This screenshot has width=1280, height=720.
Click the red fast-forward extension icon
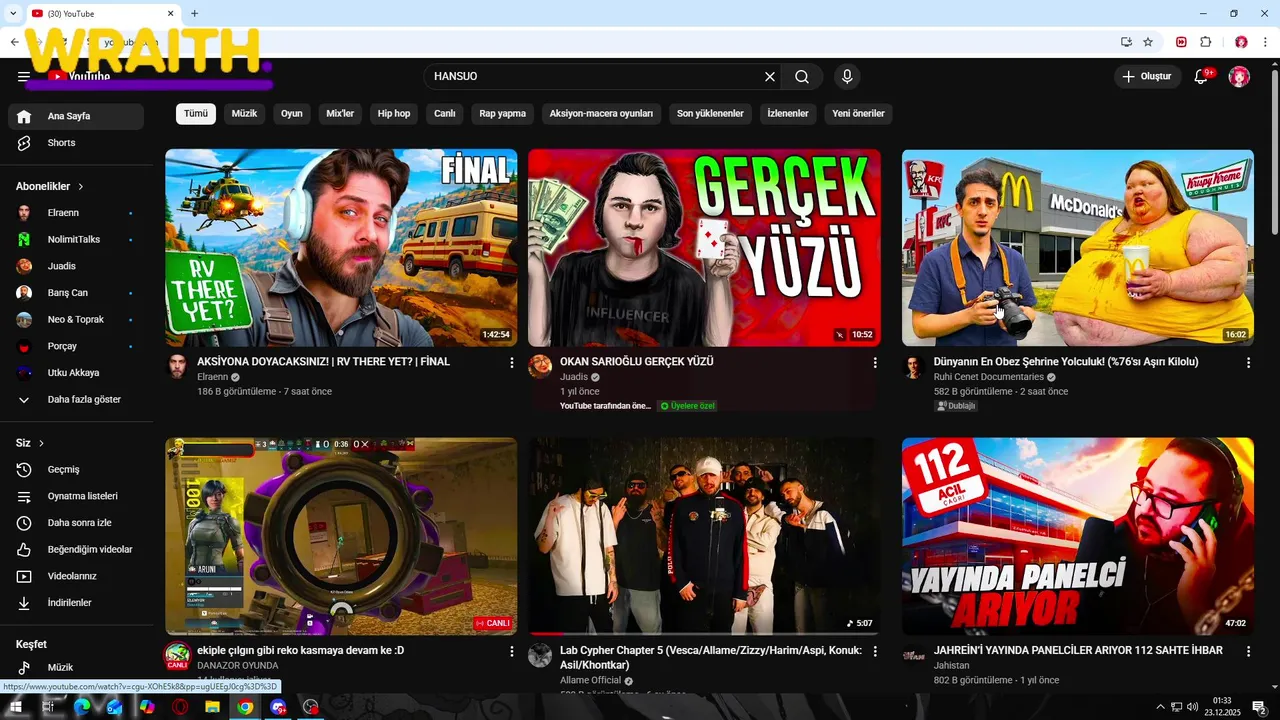tap(1182, 42)
